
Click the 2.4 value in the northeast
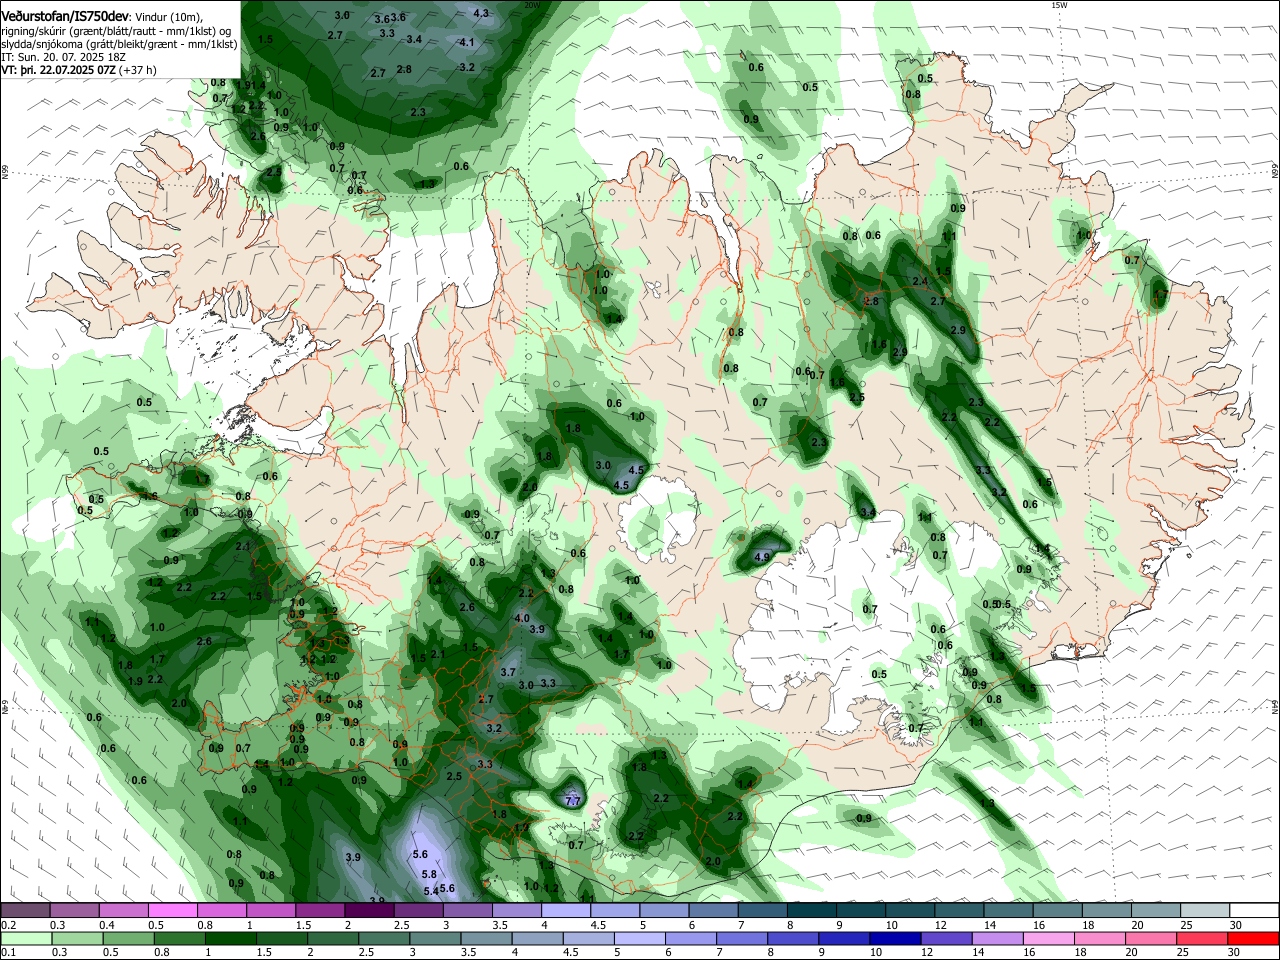(920, 281)
